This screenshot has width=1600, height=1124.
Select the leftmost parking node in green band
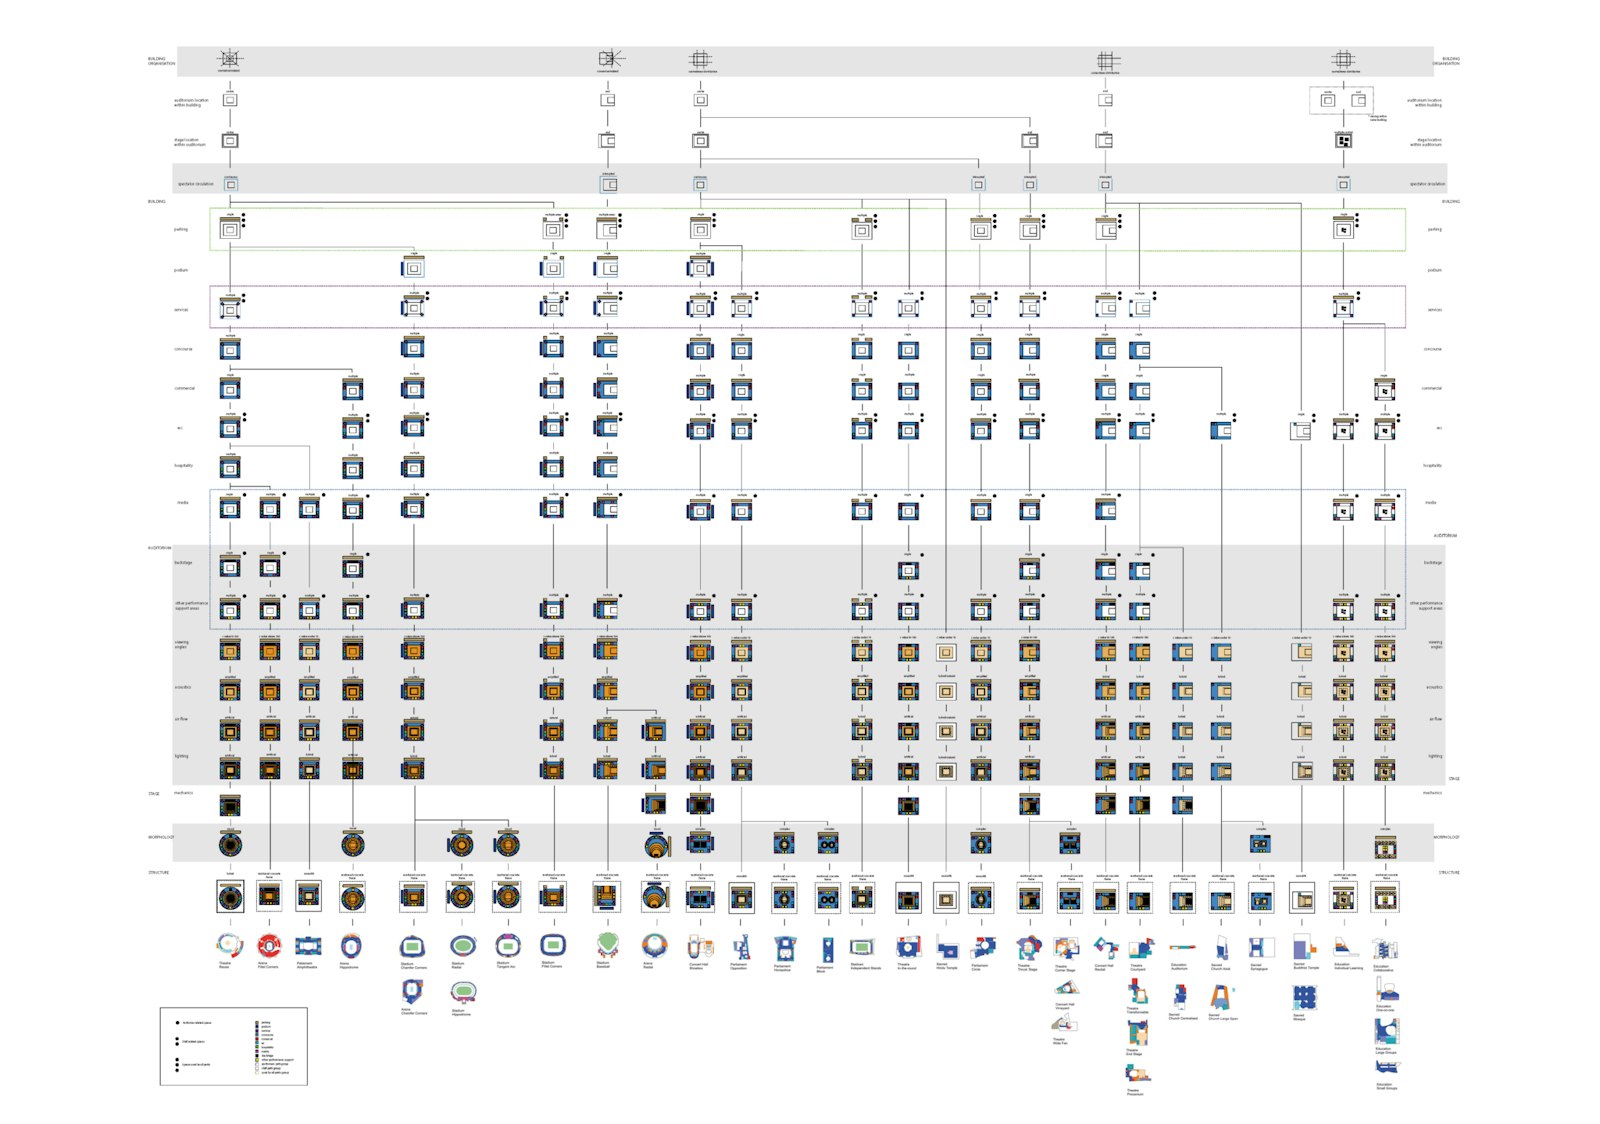(x=230, y=229)
